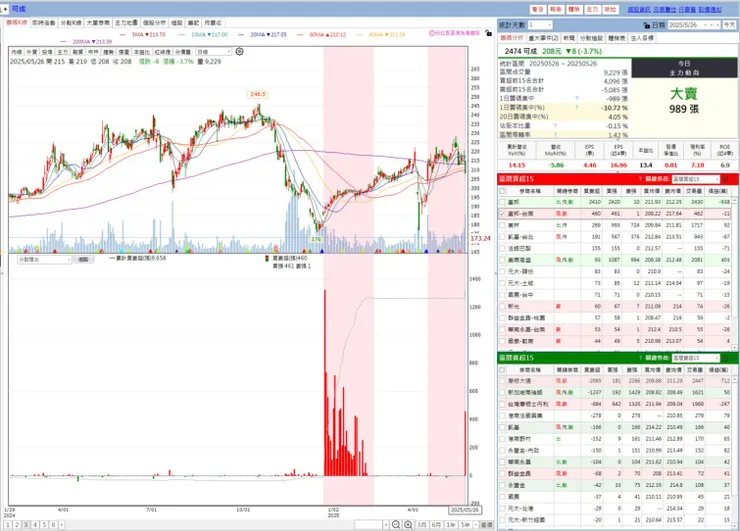Expand arrow after page 6 button
This screenshot has width=740, height=531.
(x=61, y=525)
